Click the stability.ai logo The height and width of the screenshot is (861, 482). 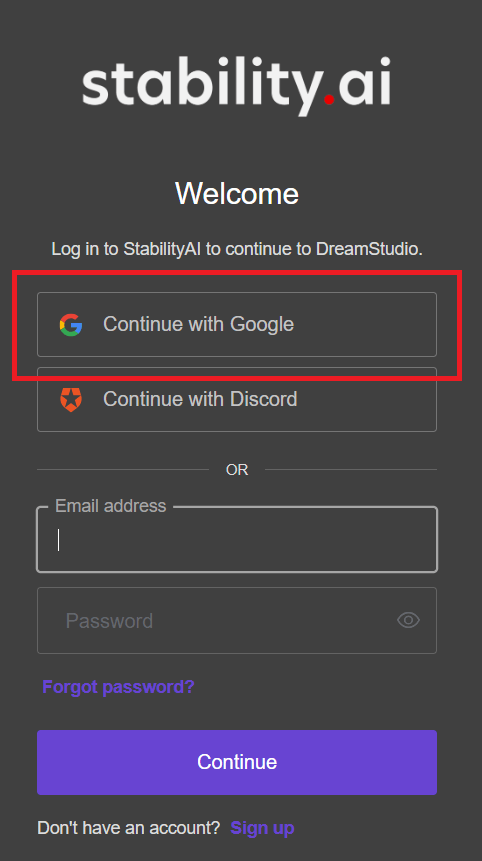click(x=237, y=85)
